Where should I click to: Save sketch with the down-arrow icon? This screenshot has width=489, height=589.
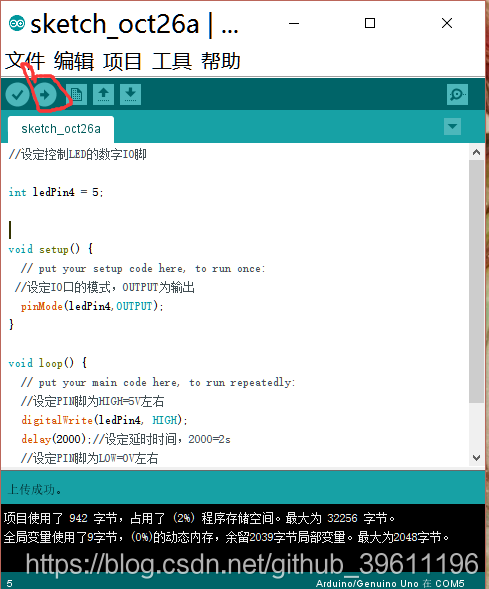click(x=131, y=94)
